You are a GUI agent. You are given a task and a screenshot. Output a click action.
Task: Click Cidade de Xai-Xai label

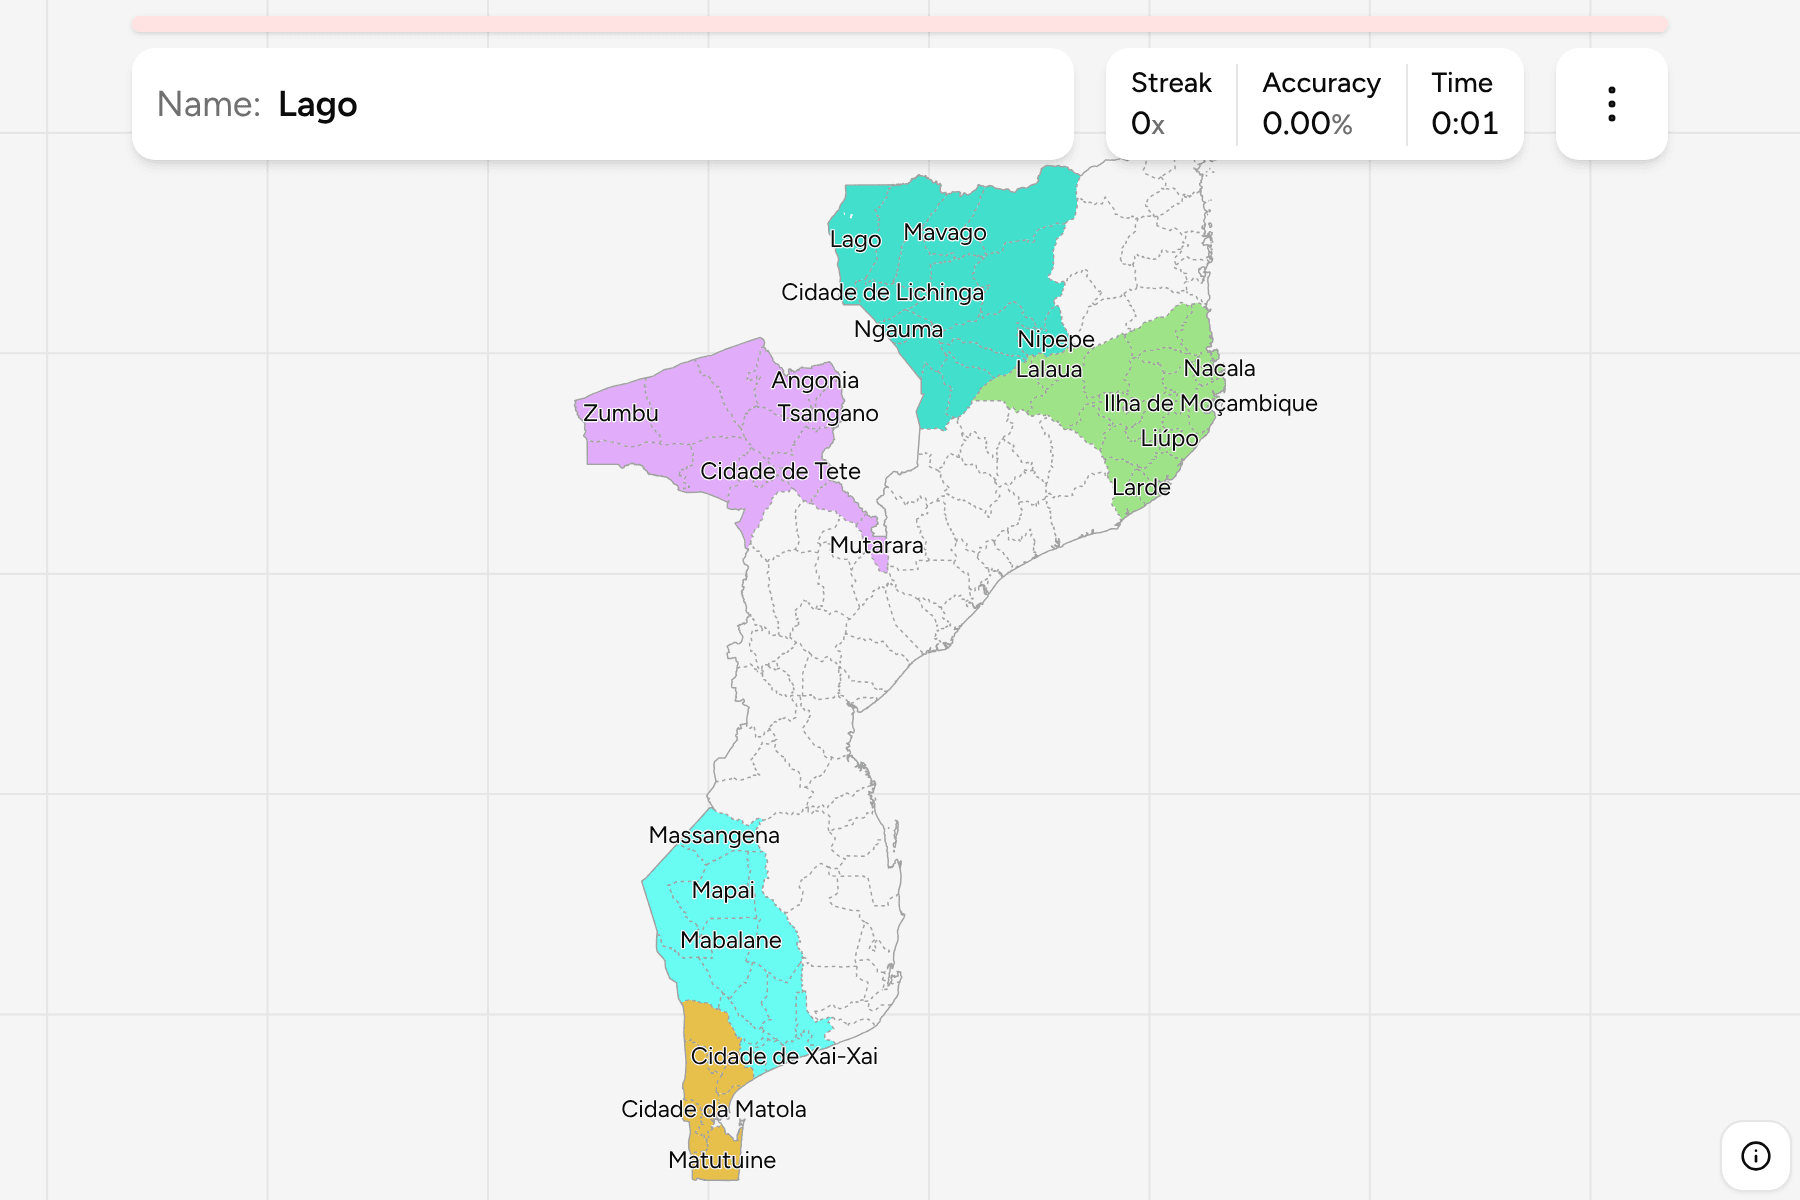tap(784, 1056)
